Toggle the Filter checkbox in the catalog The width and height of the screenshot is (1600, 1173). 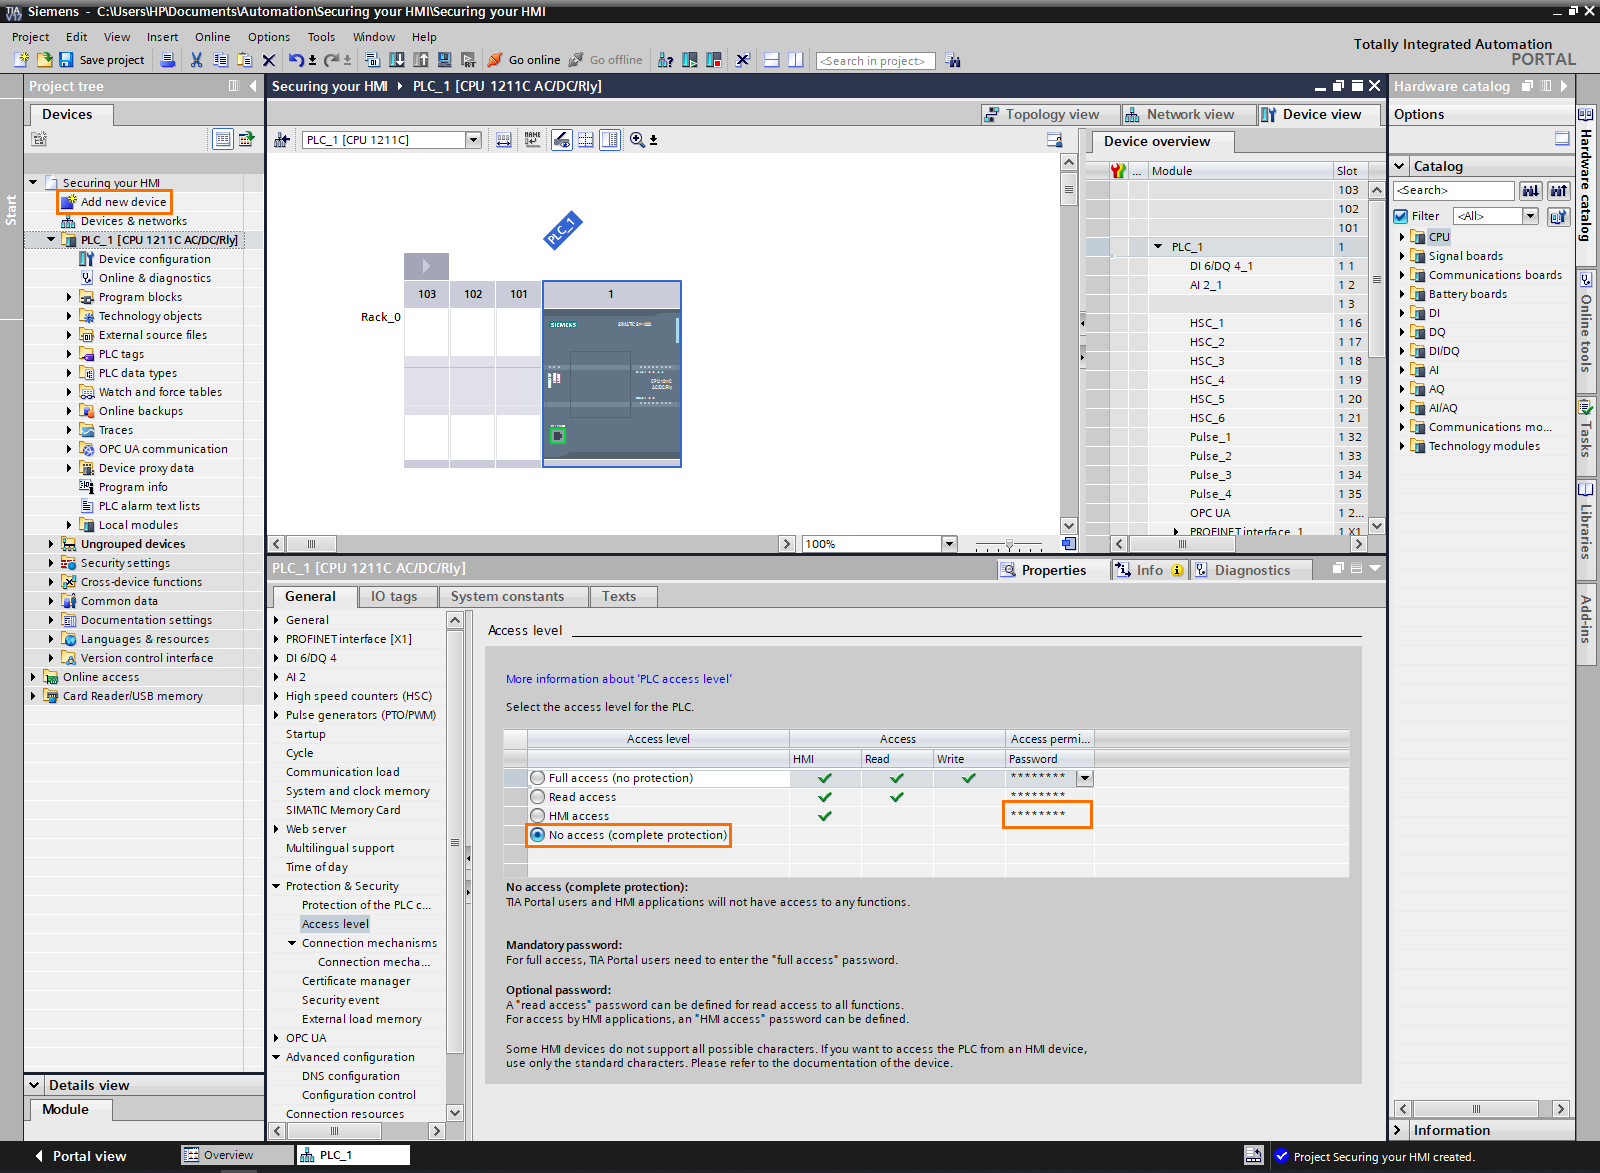pos(1401,215)
